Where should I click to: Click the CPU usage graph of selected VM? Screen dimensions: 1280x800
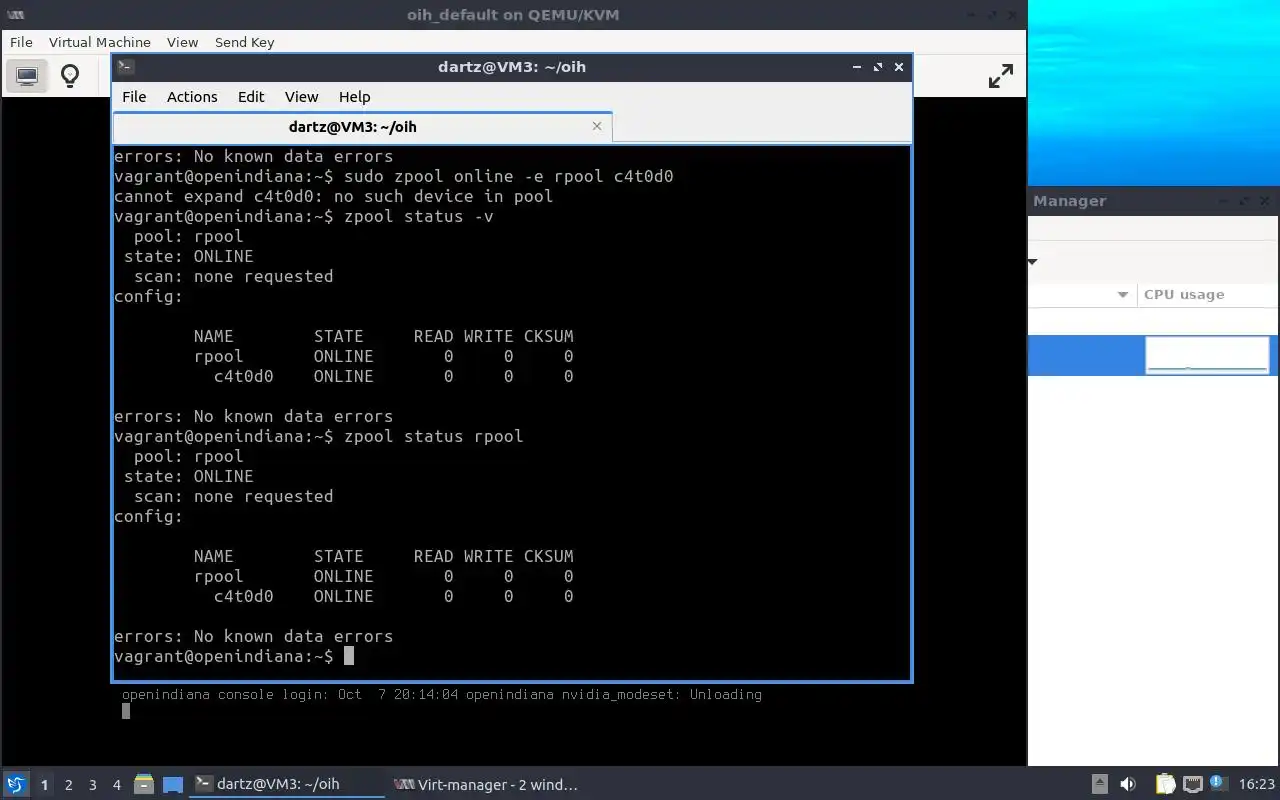coord(1207,355)
